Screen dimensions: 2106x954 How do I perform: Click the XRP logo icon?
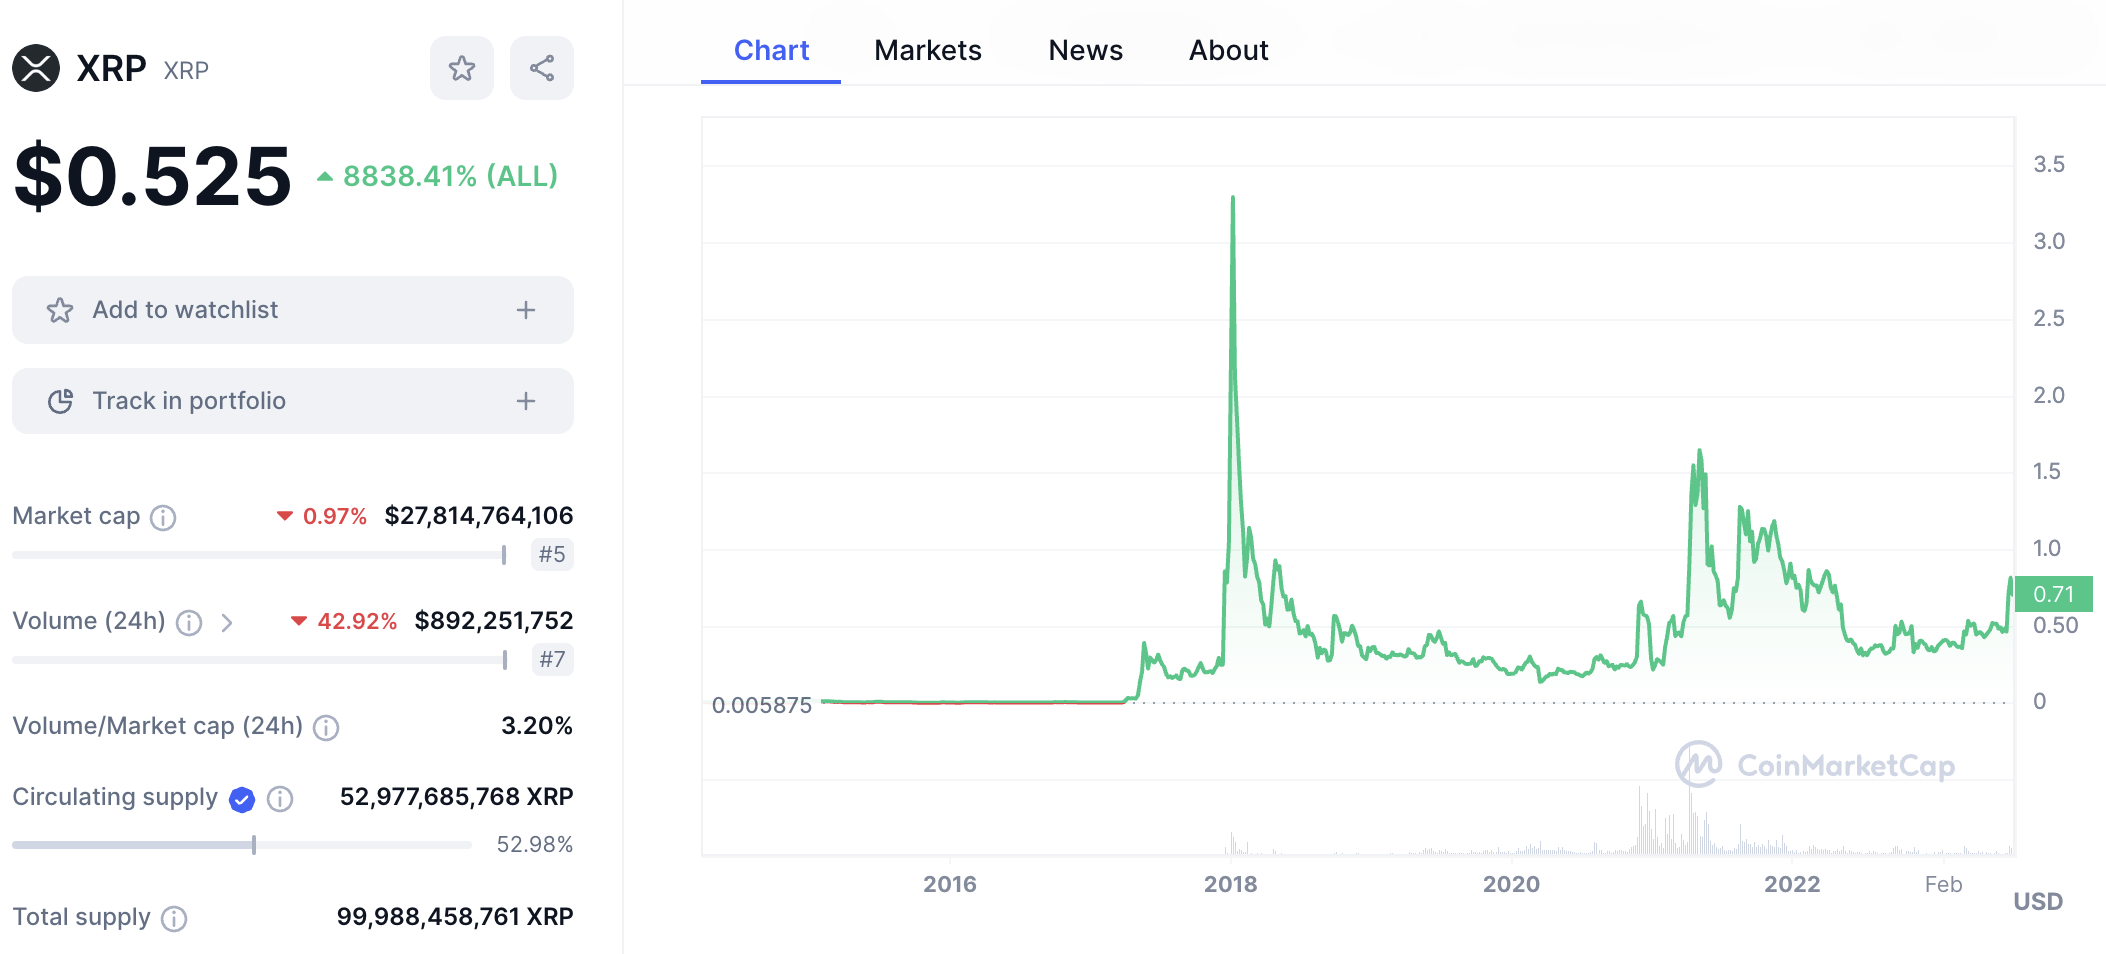click(x=36, y=68)
